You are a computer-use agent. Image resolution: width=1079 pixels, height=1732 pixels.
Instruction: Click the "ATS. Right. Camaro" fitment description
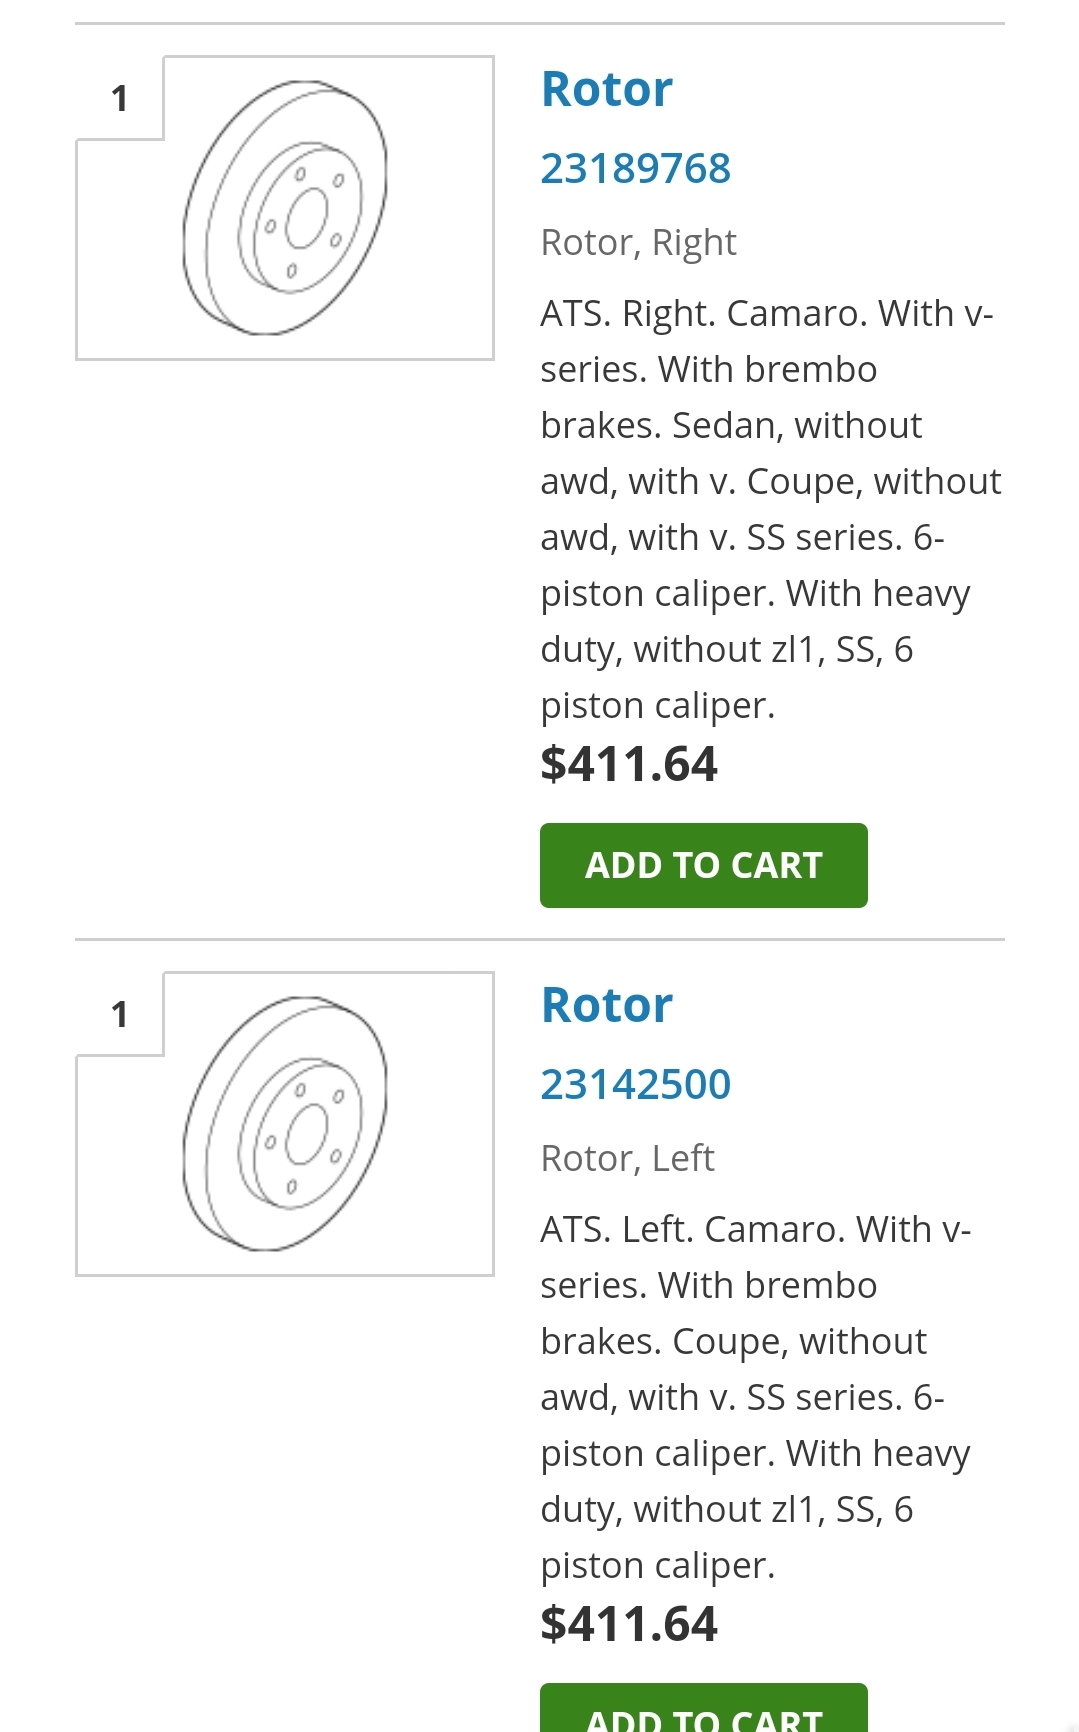(770, 509)
